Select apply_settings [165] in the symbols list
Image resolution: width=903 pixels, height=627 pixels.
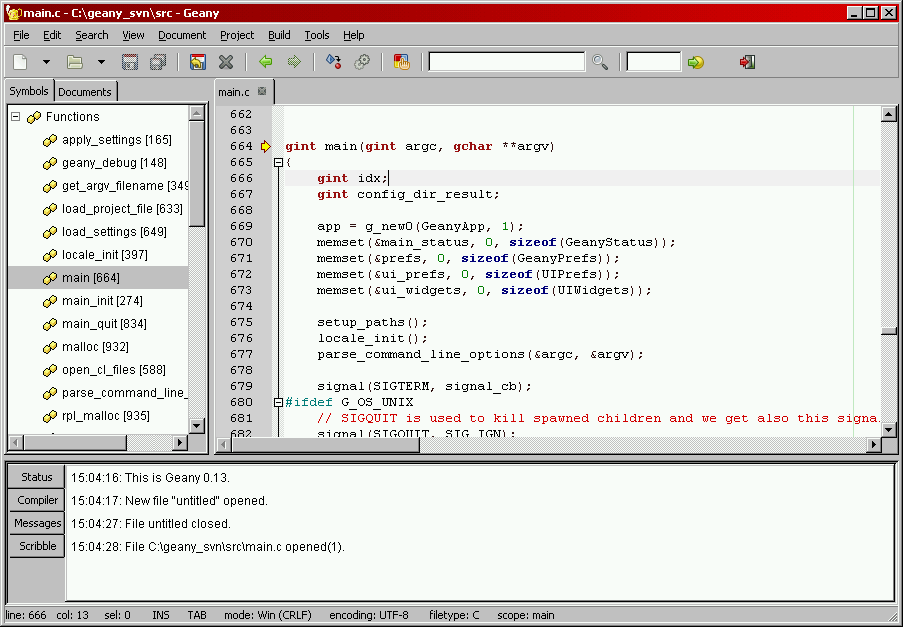pyautogui.click(x=117, y=140)
